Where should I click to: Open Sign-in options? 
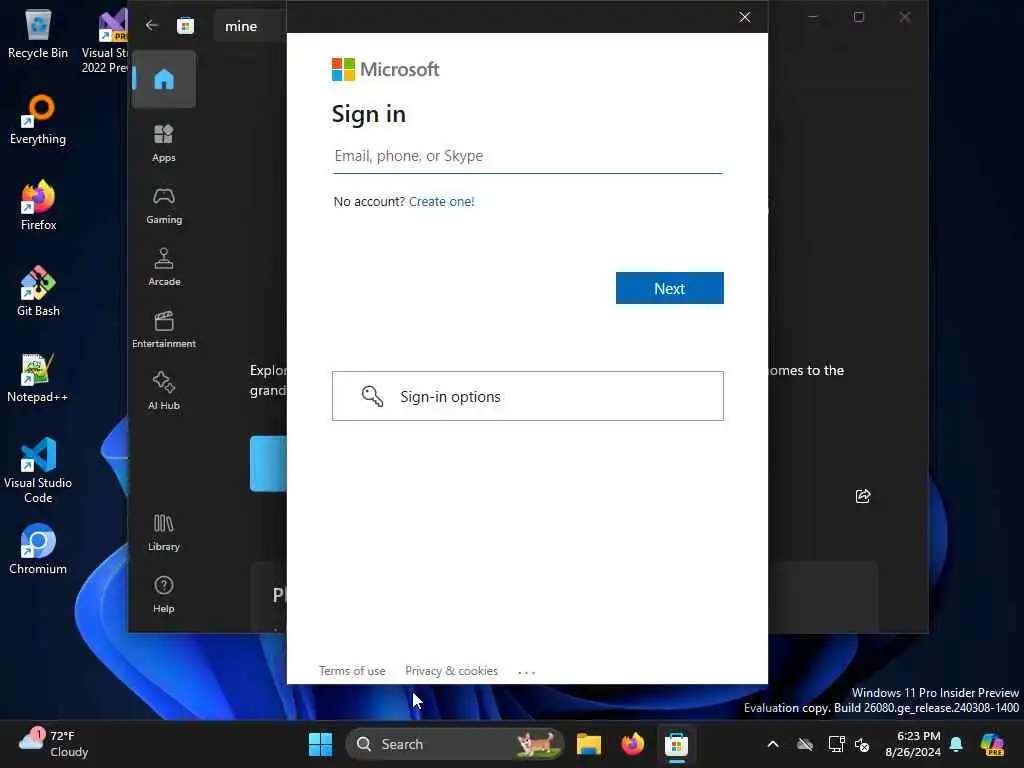[x=528, y=396]
